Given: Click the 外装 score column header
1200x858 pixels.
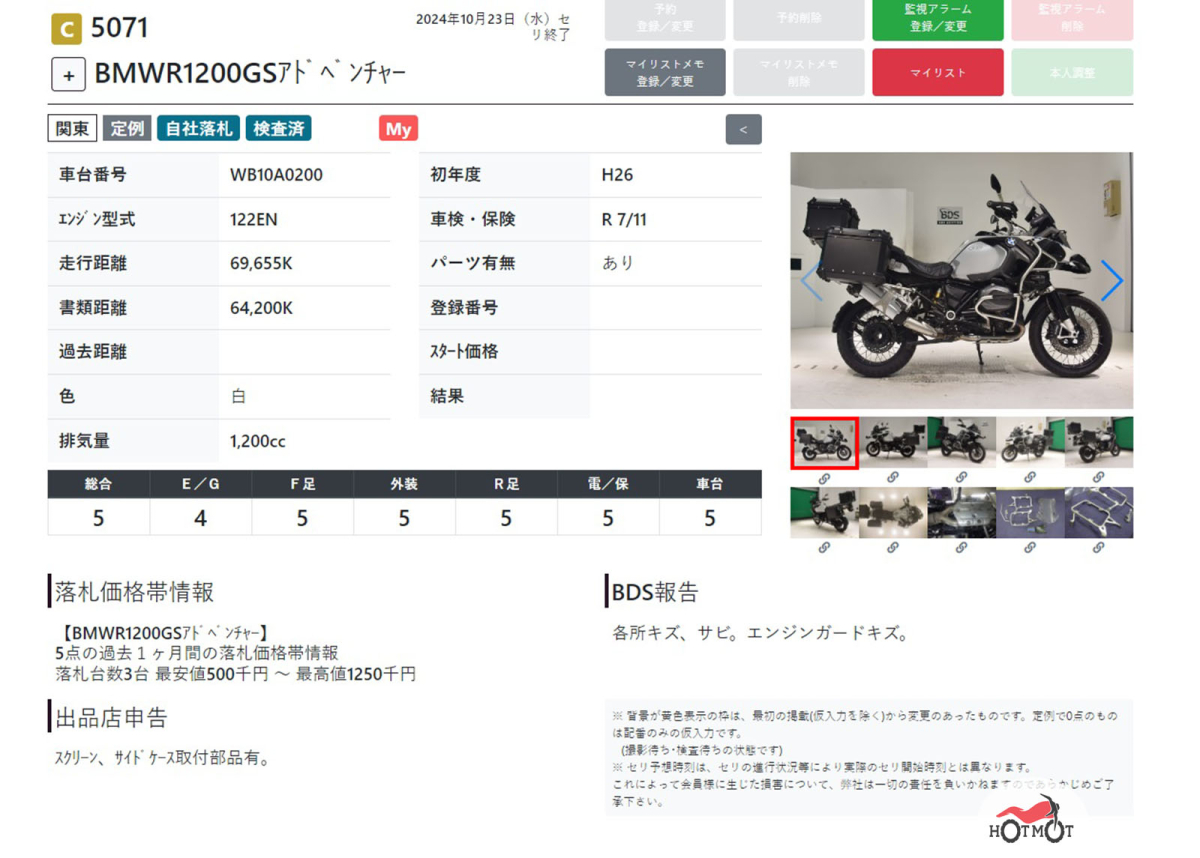Looking at the screenshot, I should pos(404,484).
